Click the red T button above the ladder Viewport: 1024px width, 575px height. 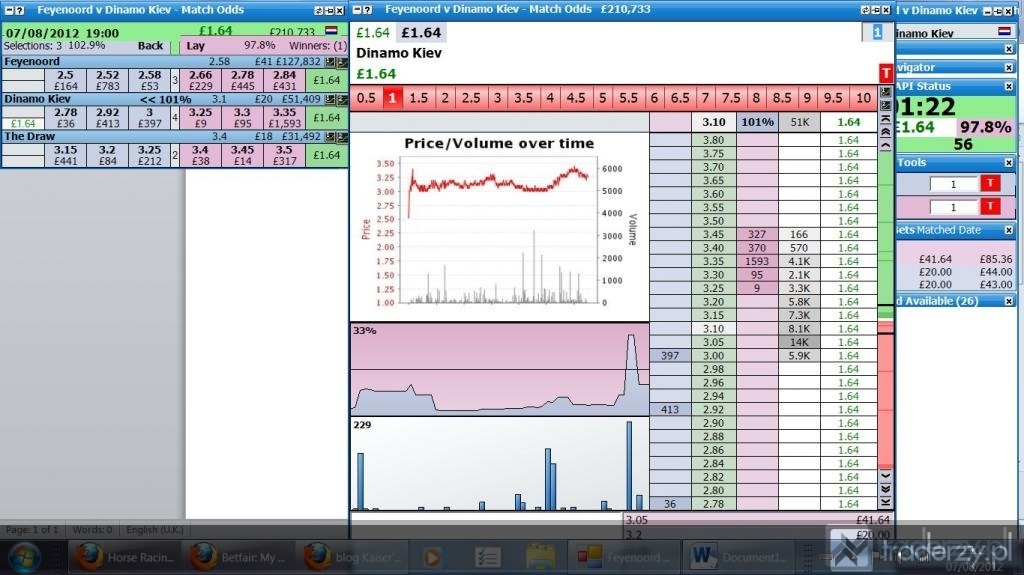pyautogui.click(x=886, y=73)
